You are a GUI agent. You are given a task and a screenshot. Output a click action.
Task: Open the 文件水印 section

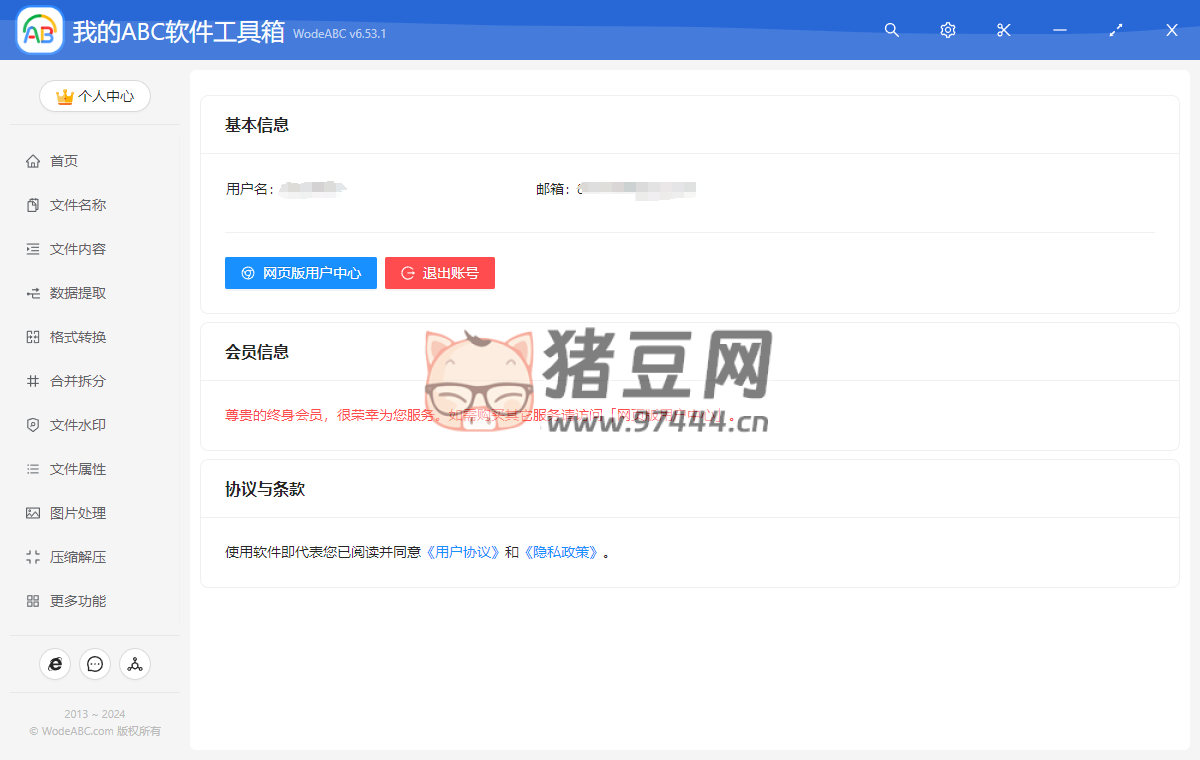pyautogui.click(x=78, y=425)
